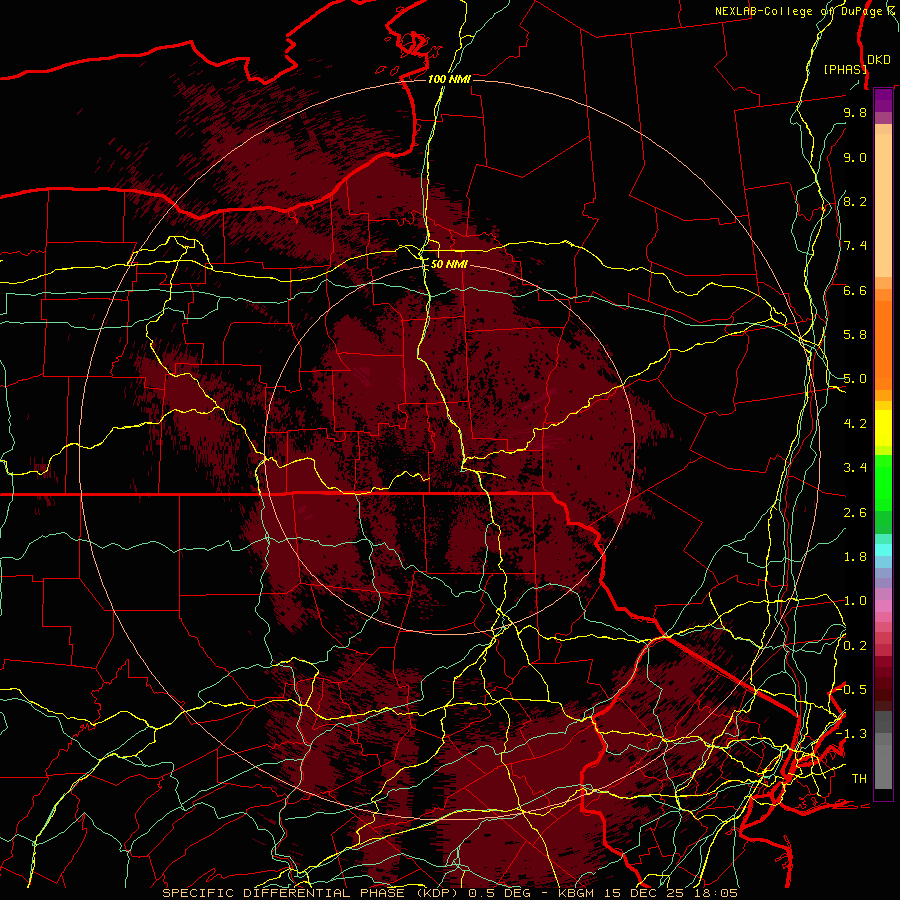Click the 5.8 legend value
This screenshot has width=900, height=900.
pyautogui.click(x=855, y=335)
